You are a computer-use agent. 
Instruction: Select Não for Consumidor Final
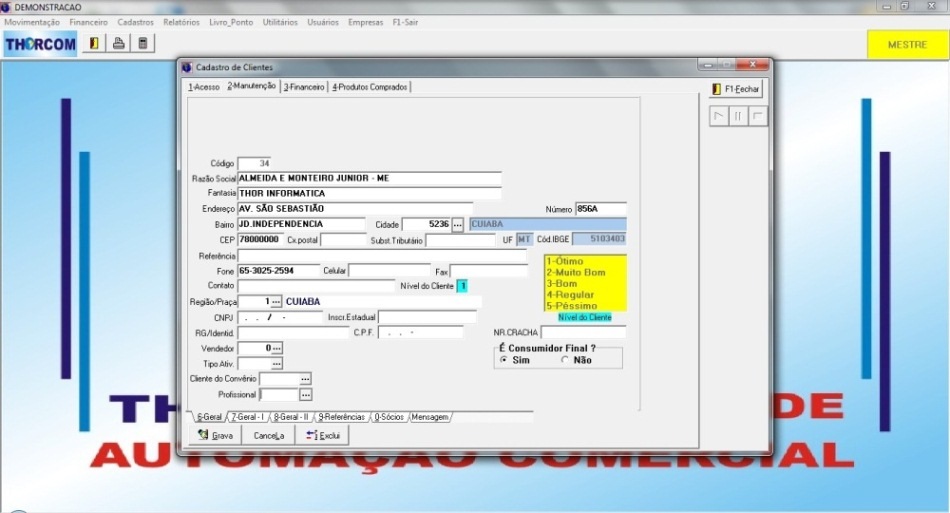(565, 360)
